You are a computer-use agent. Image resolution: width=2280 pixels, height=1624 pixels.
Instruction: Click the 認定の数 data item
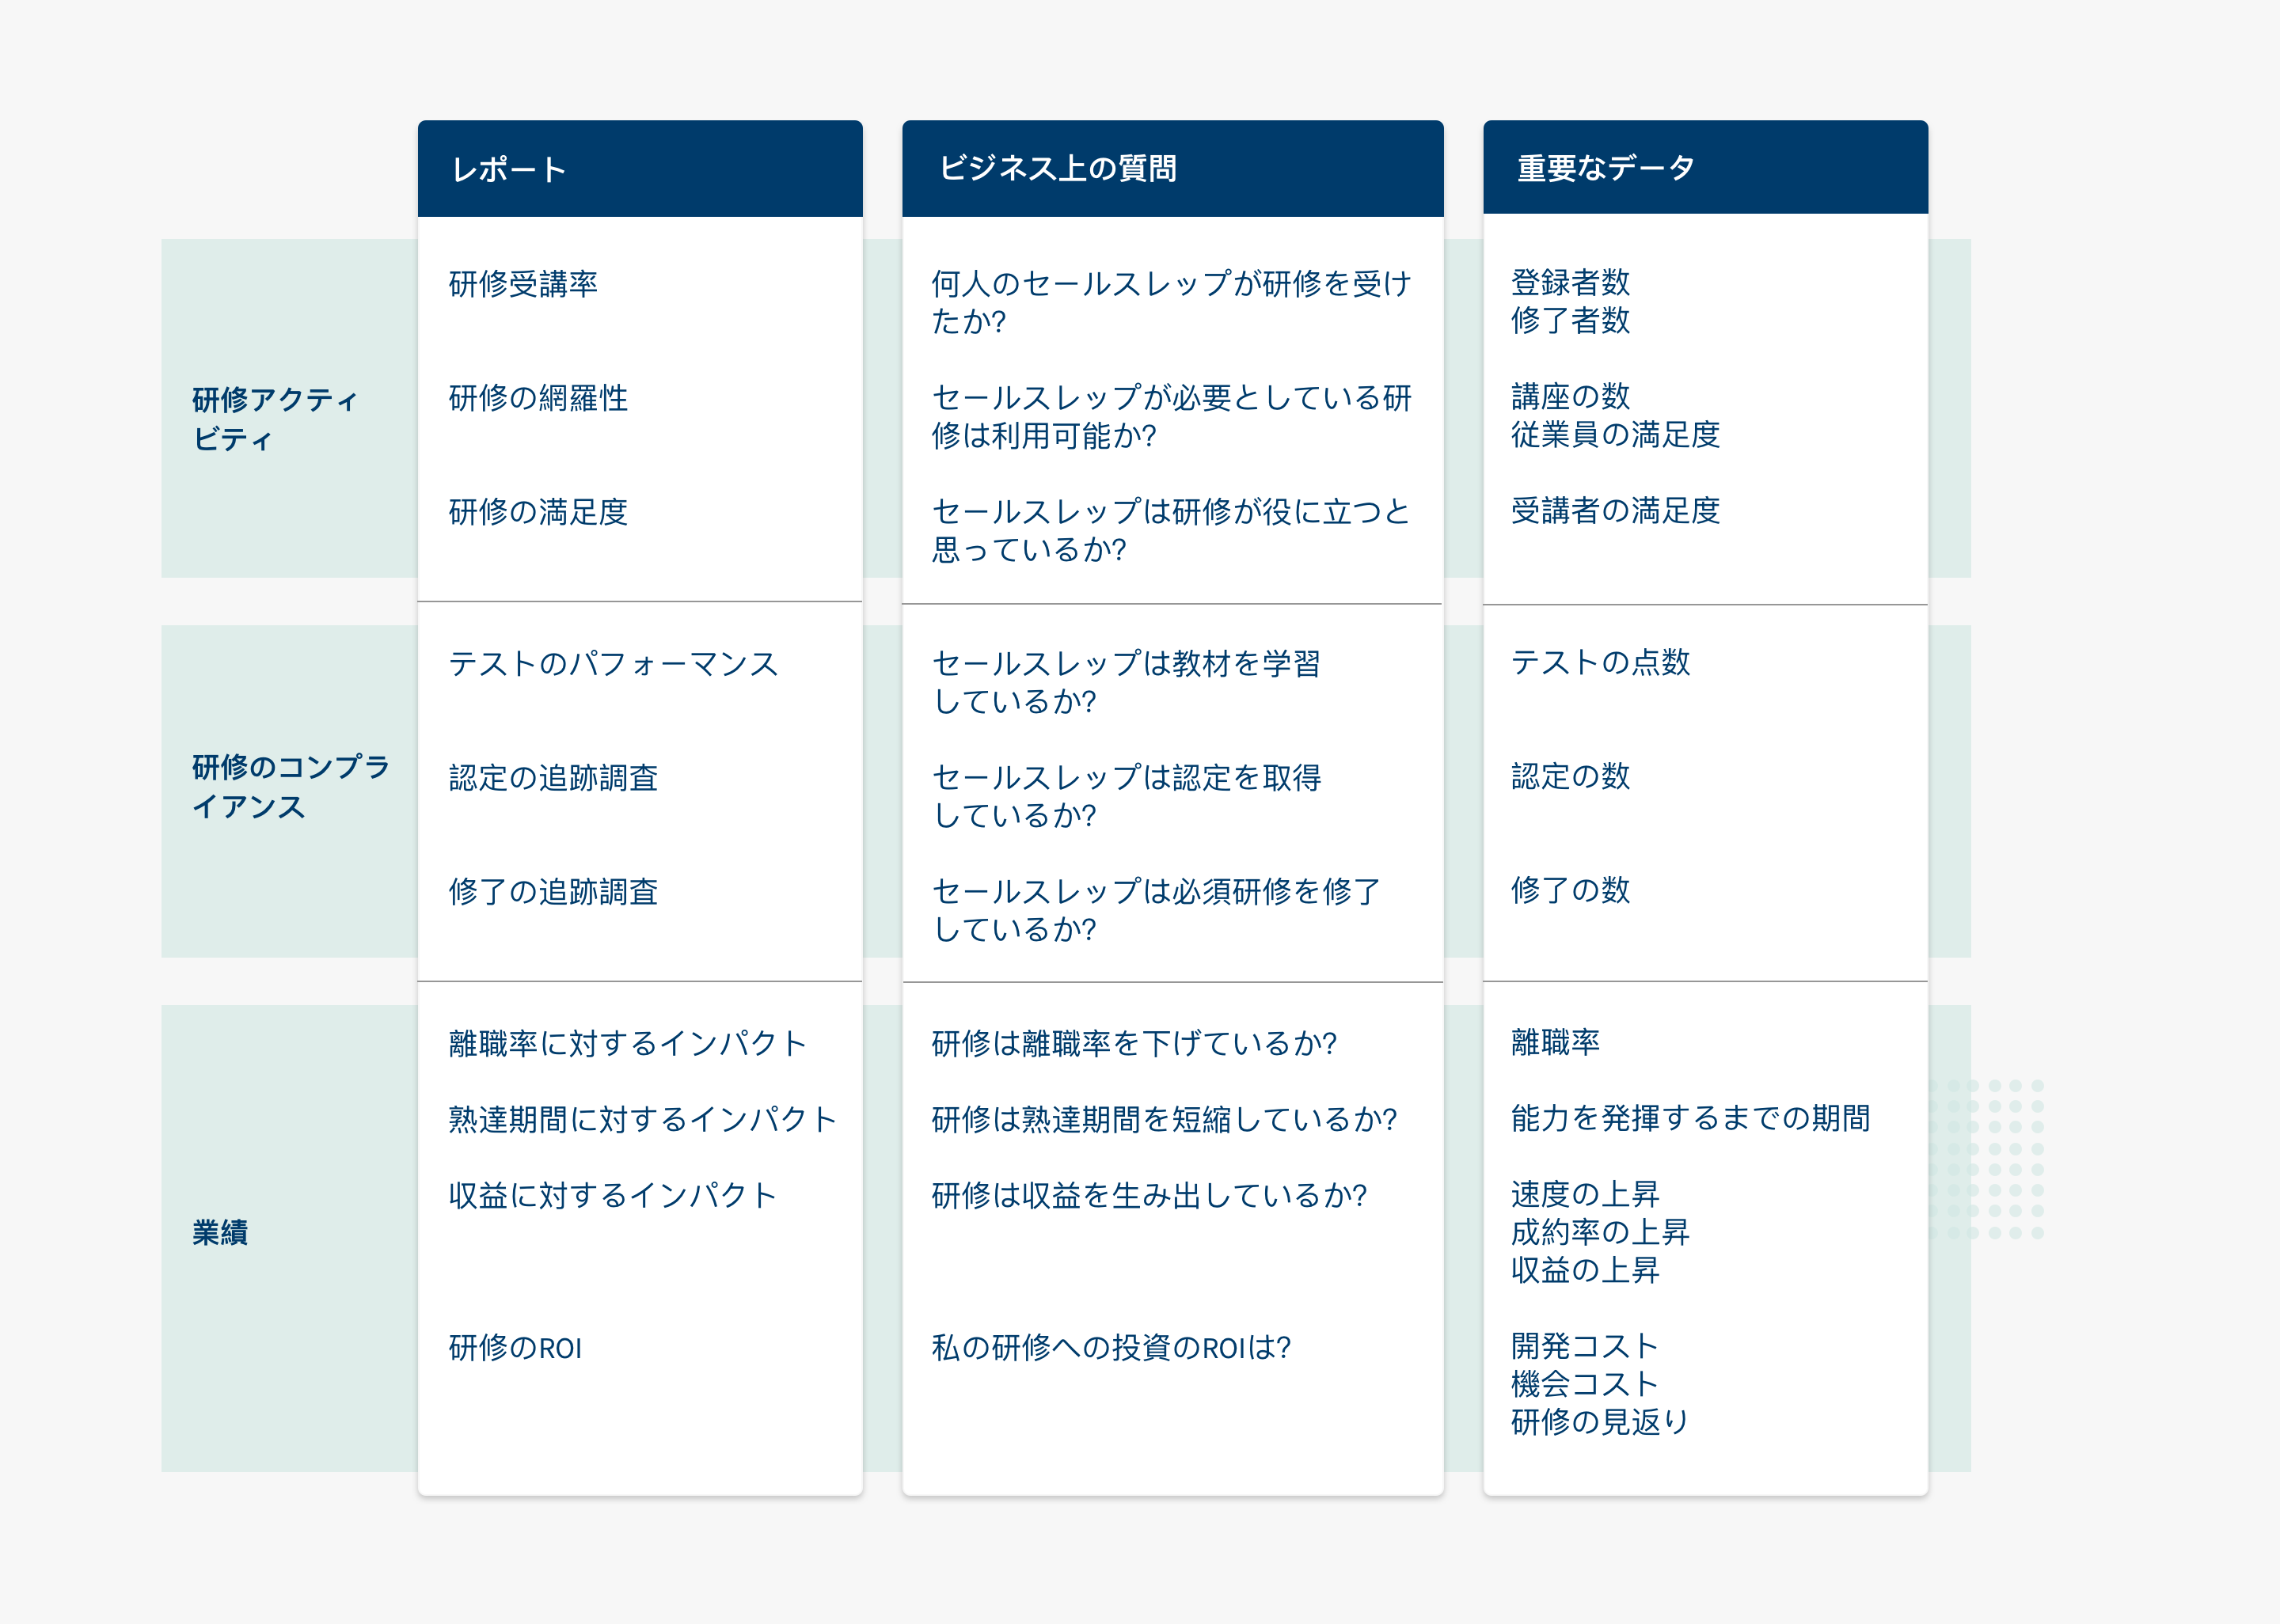(x=1571, y=776)
